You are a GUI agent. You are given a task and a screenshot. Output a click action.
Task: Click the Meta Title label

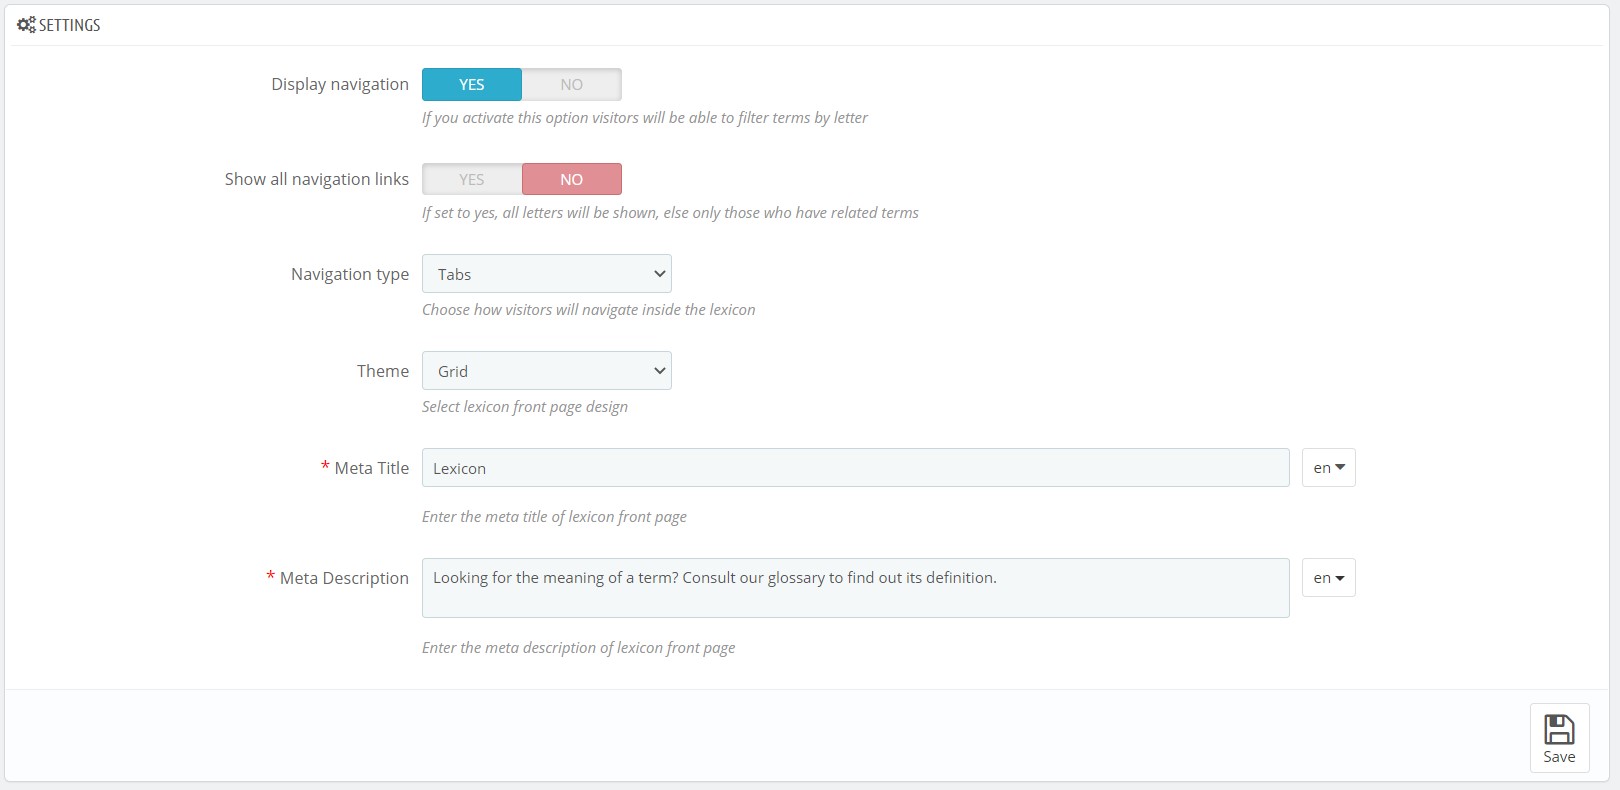point(371,468)
